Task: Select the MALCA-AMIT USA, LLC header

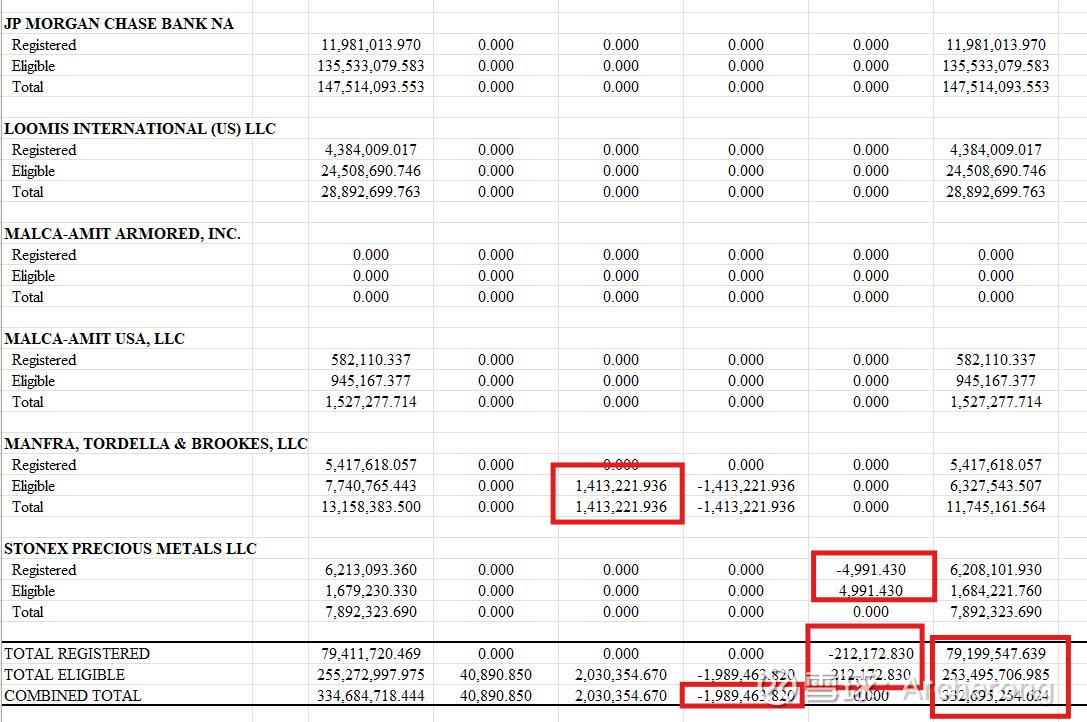Action: coord(94,339)
